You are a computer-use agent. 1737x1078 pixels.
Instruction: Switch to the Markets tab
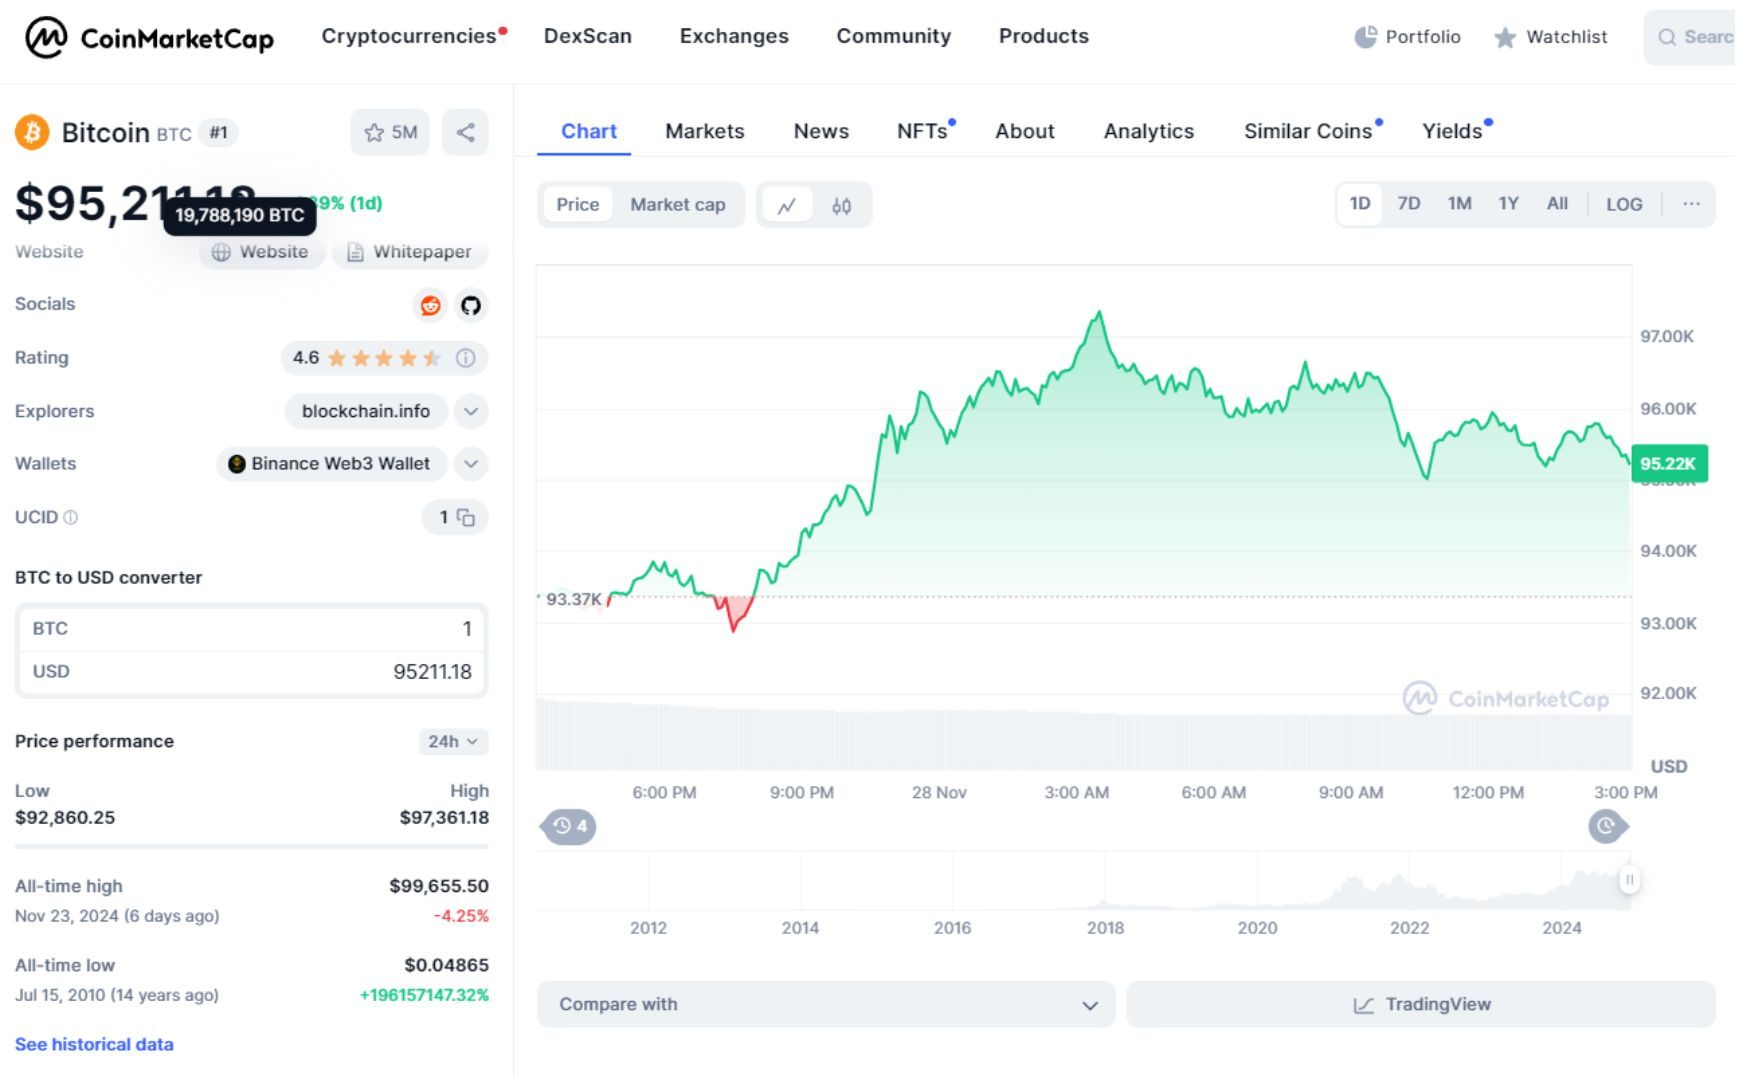pos(704,131)
